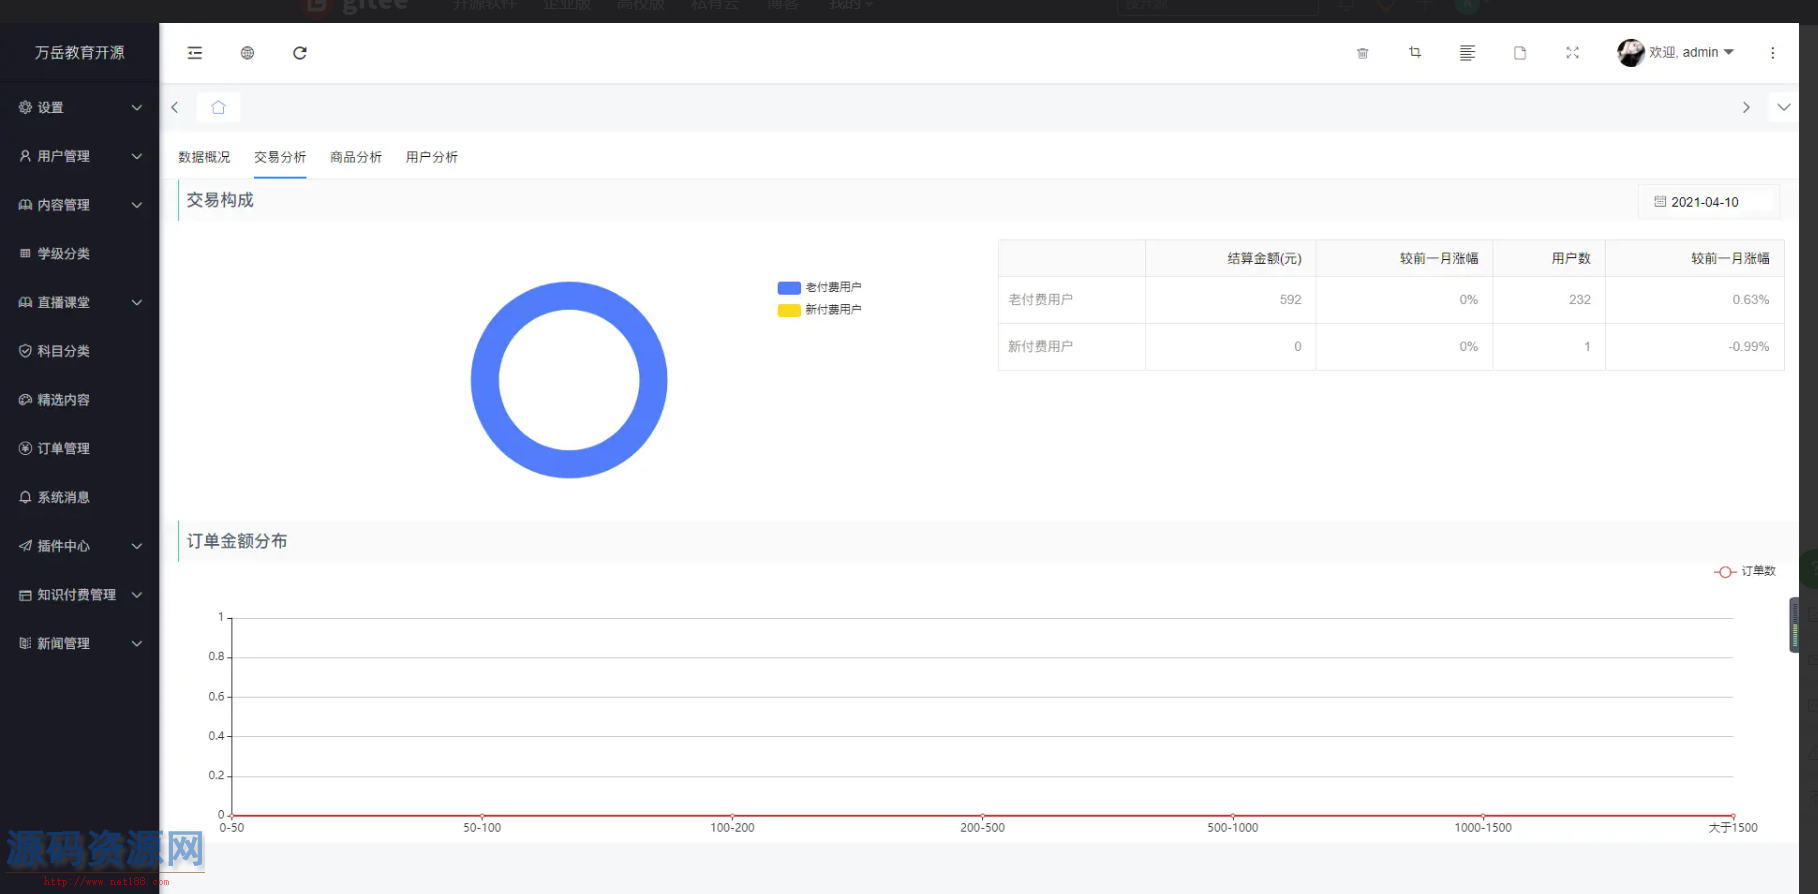Image resolution: width=1818 pixels, height=894 pixels.
Task: Enter fullscreen mode using expand icon
Action: (x=1572, y=53)
